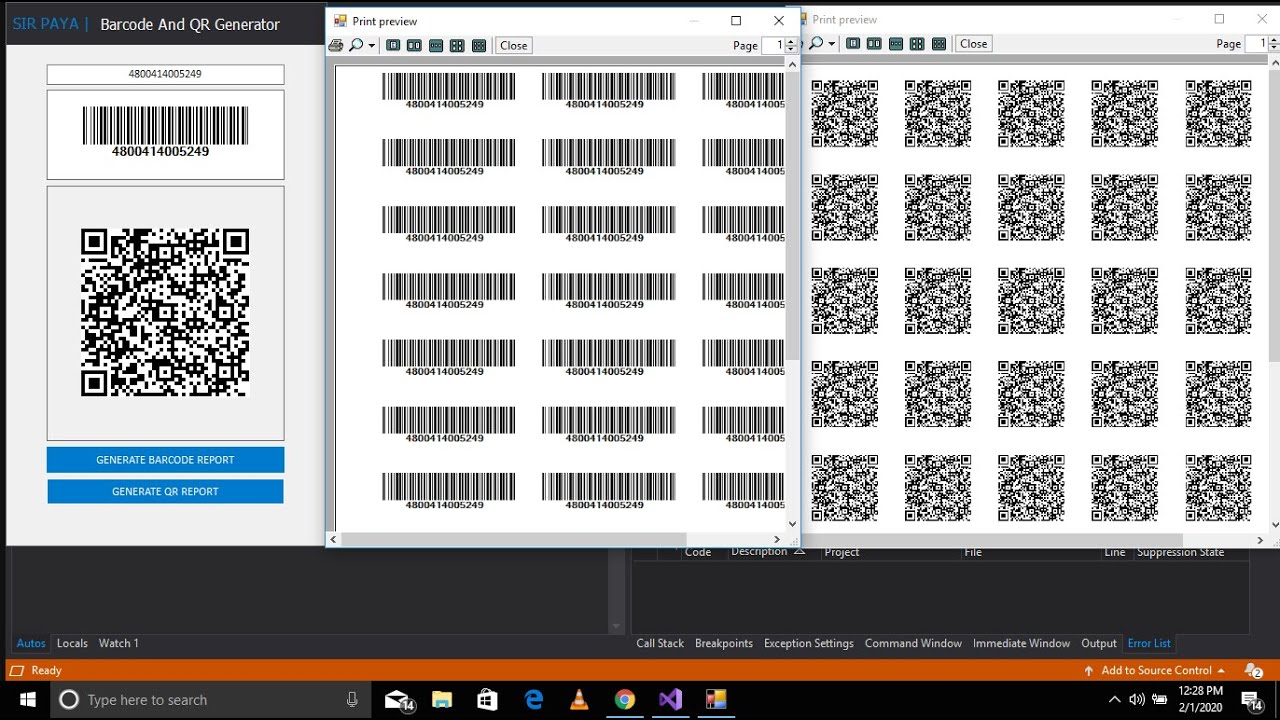Image resolution: width=1280 pixels, height=720 pixels.
Task: Open Windows Start menu
Action: (x=27, y=700)
